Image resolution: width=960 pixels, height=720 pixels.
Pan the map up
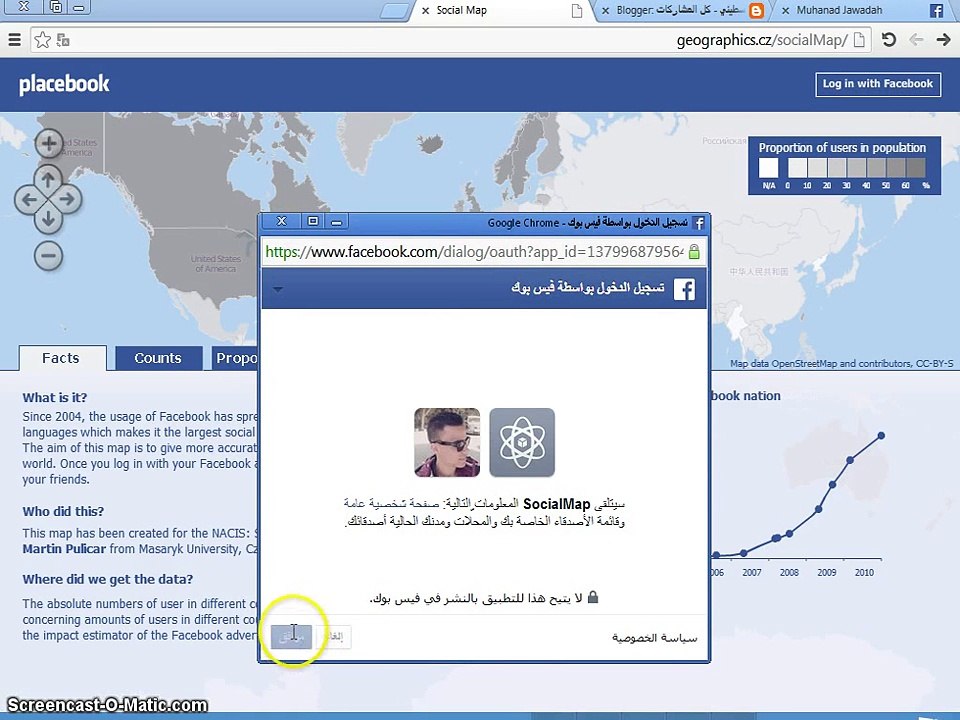(48, 179)
